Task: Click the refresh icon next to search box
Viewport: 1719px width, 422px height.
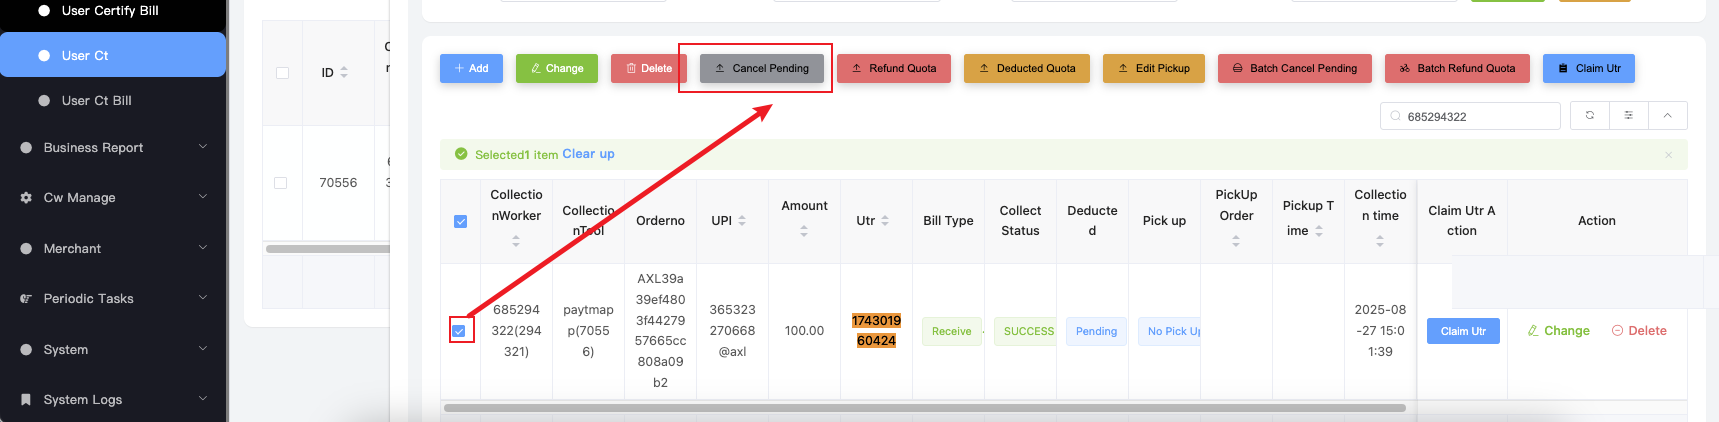Action: coord(1589,116)
